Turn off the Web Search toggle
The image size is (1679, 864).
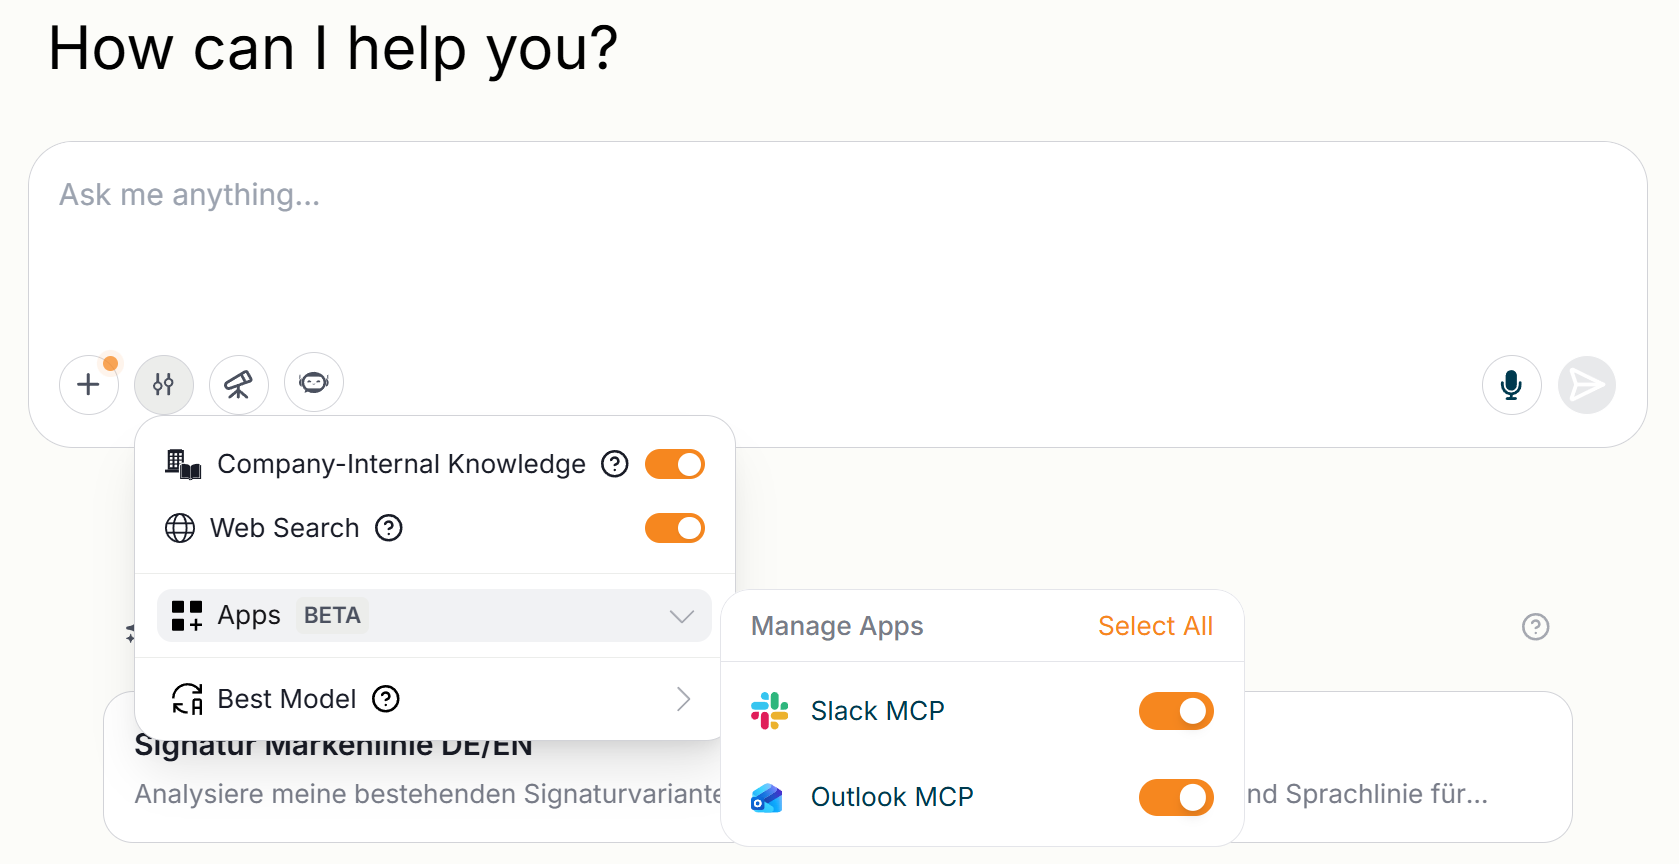point(675,528)
